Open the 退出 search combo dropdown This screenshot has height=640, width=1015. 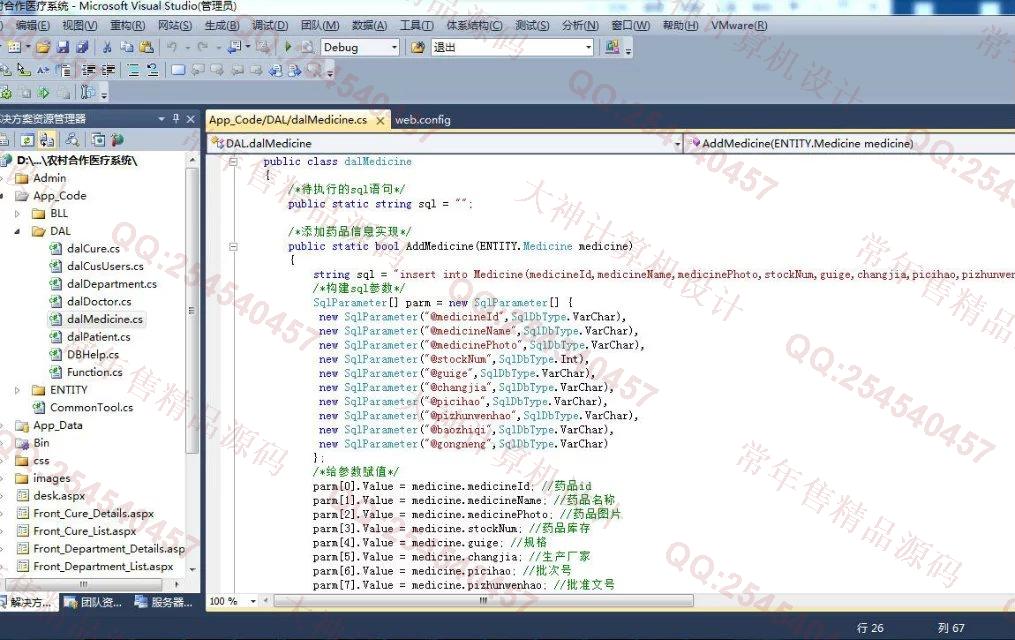coord(588,47)
